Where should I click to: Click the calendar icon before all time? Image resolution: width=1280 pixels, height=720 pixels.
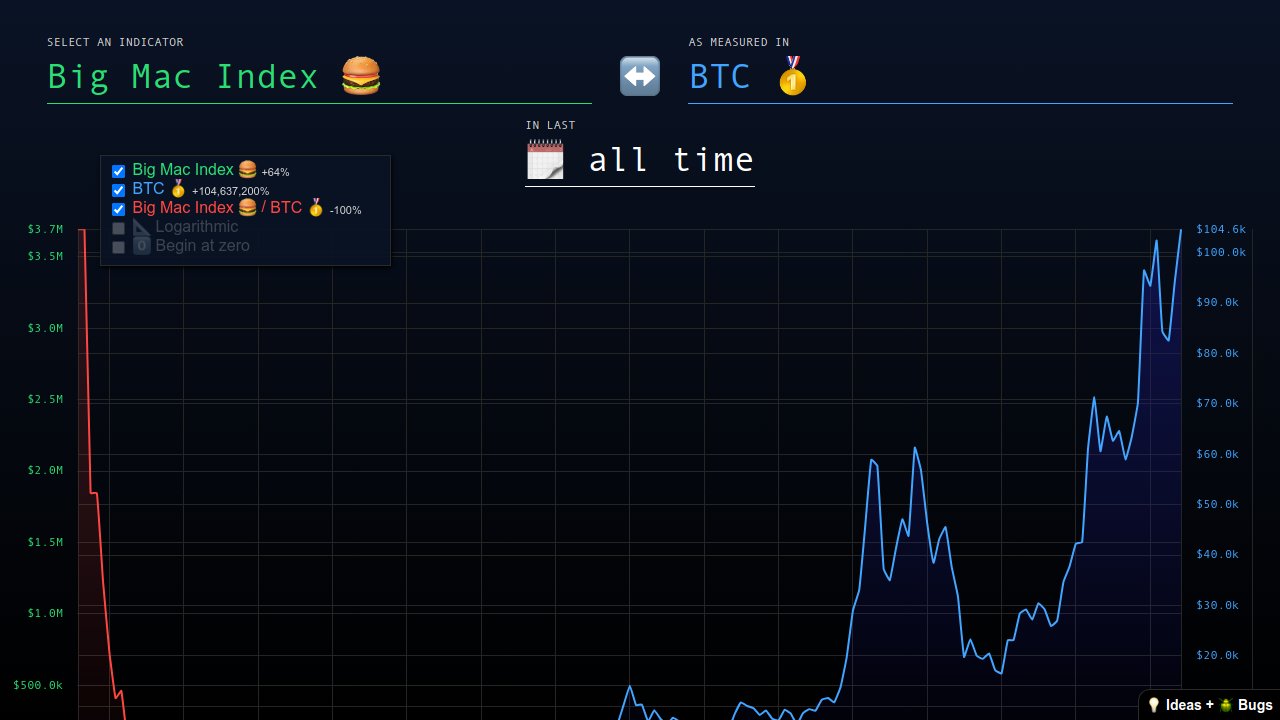(545, 159)
